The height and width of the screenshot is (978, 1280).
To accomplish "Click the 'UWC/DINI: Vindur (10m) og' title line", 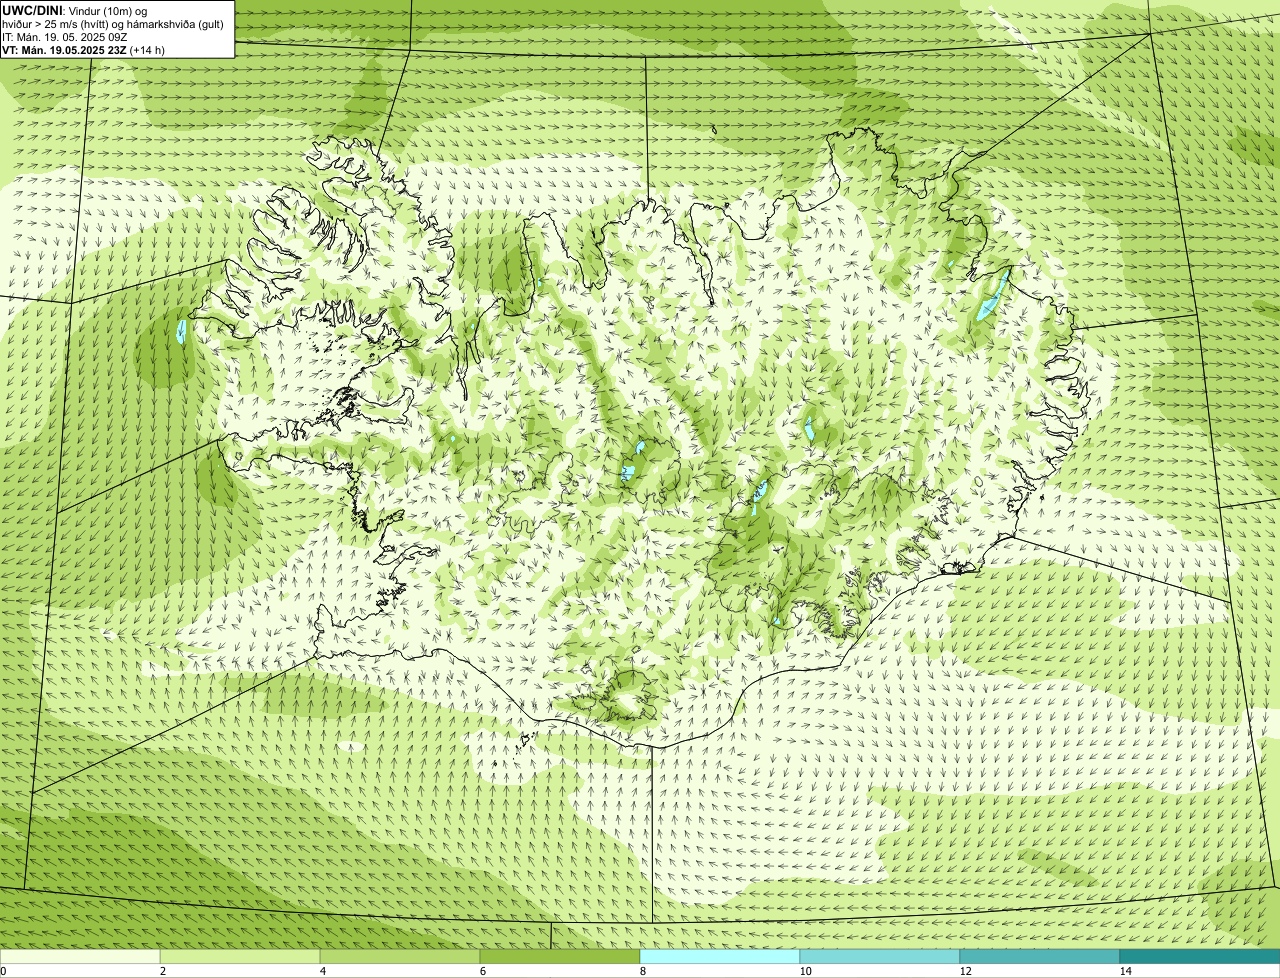I will pos(75,10).
